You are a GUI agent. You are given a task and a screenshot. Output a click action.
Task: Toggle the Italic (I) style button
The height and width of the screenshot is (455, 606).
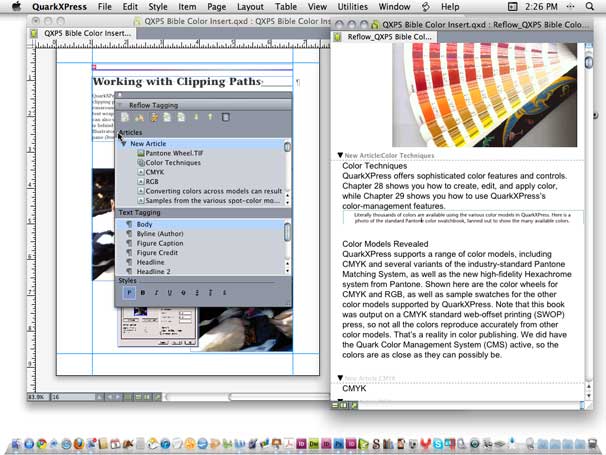pos(156,293)
